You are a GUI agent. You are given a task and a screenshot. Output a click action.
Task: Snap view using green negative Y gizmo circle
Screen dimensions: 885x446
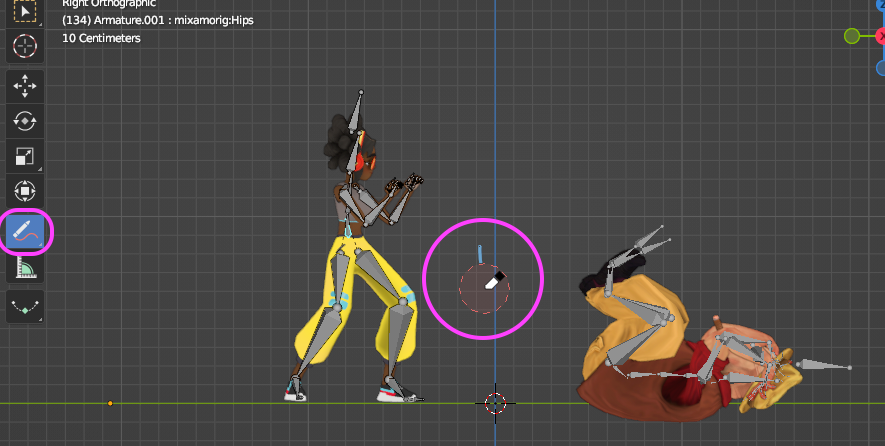pos(852,36)
